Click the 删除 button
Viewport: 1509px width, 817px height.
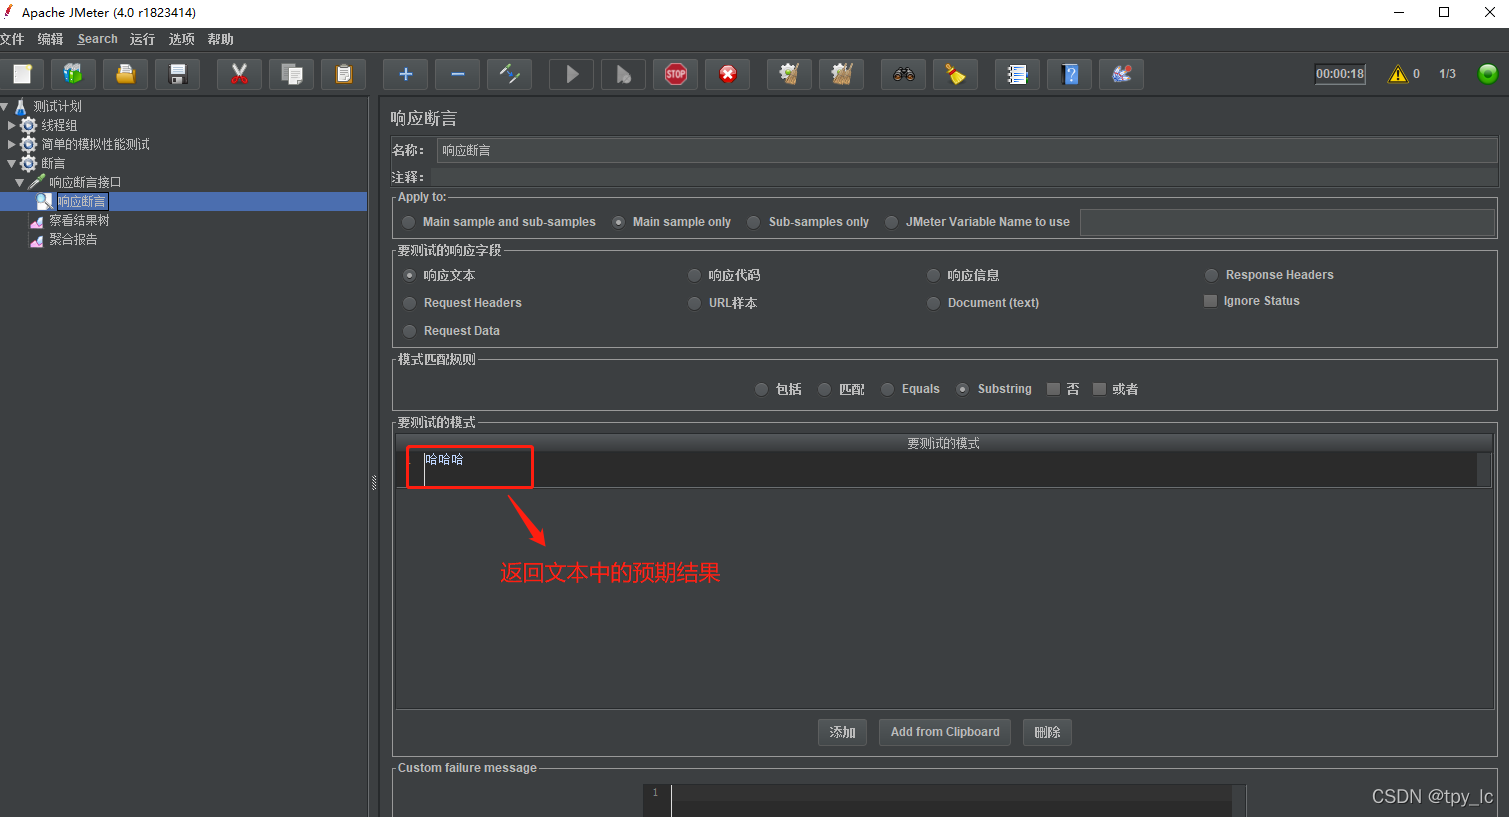[1047, 732]
